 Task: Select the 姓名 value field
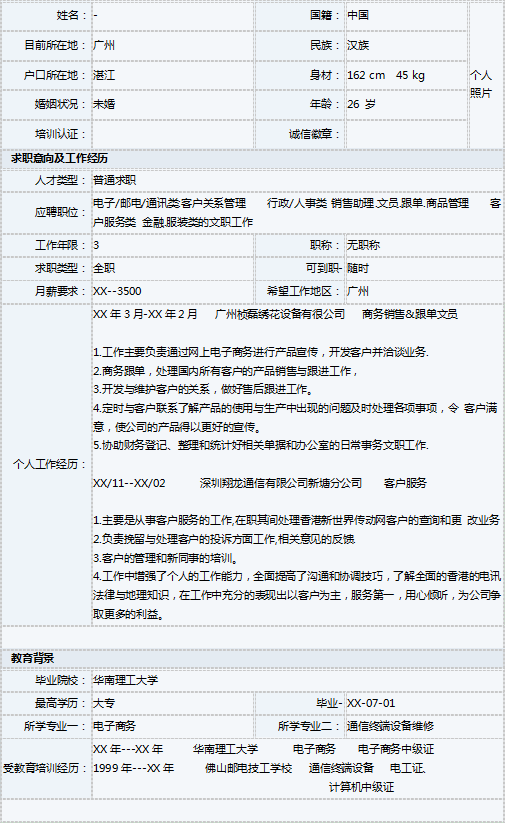[173, 15]
